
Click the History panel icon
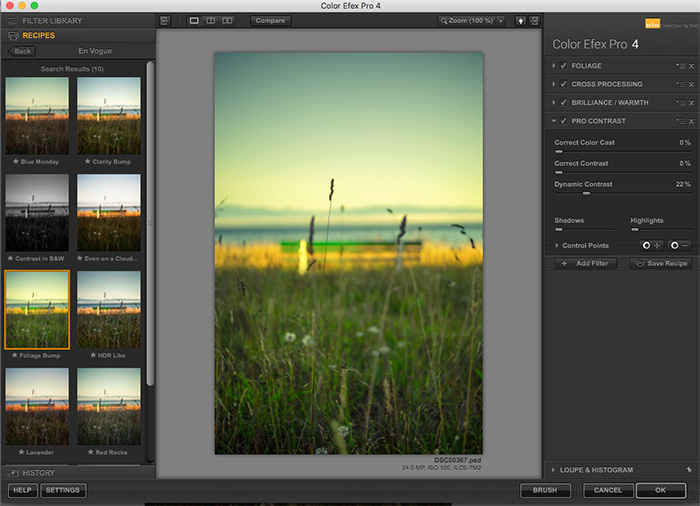click(x=13, y=473)
